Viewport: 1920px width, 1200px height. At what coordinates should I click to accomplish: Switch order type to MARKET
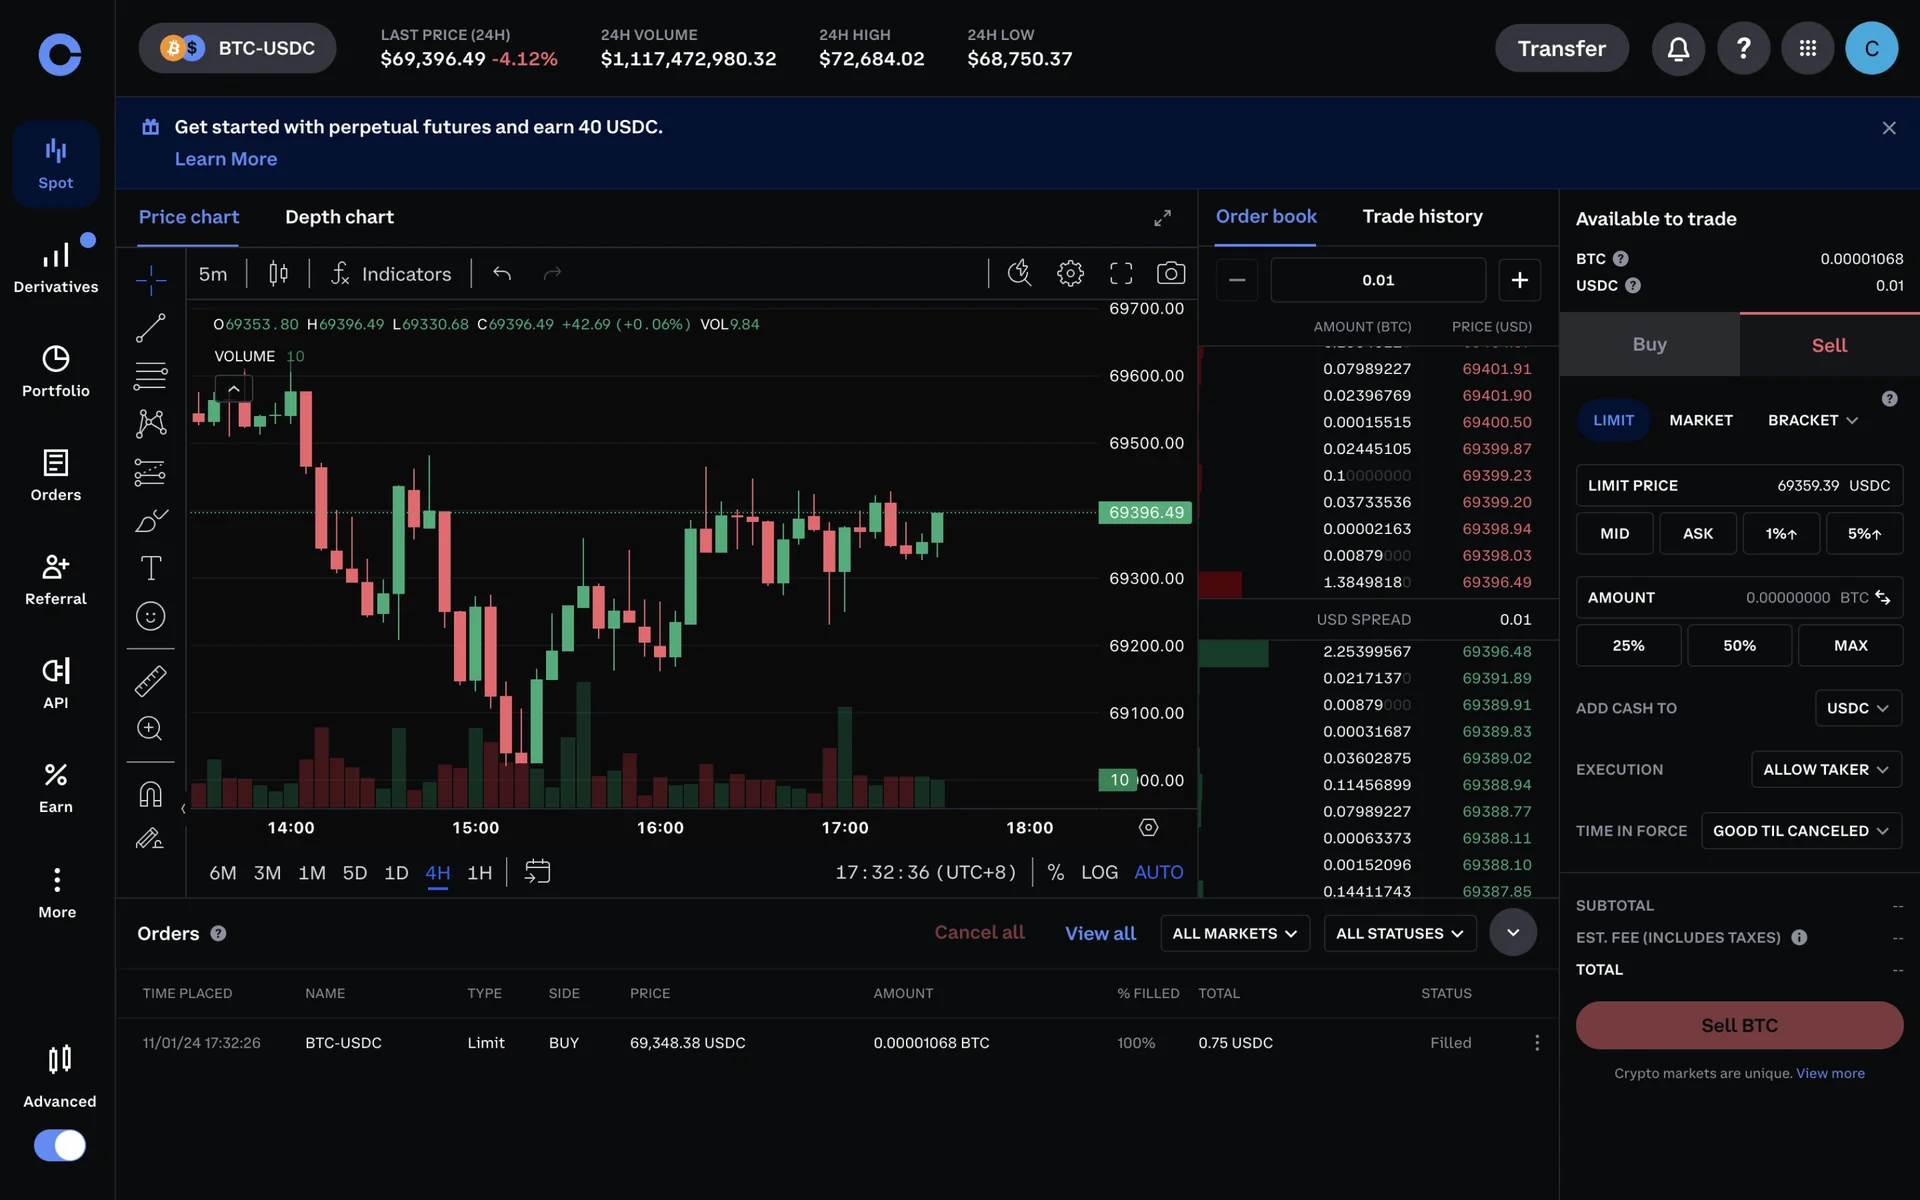coord(1700,420)
